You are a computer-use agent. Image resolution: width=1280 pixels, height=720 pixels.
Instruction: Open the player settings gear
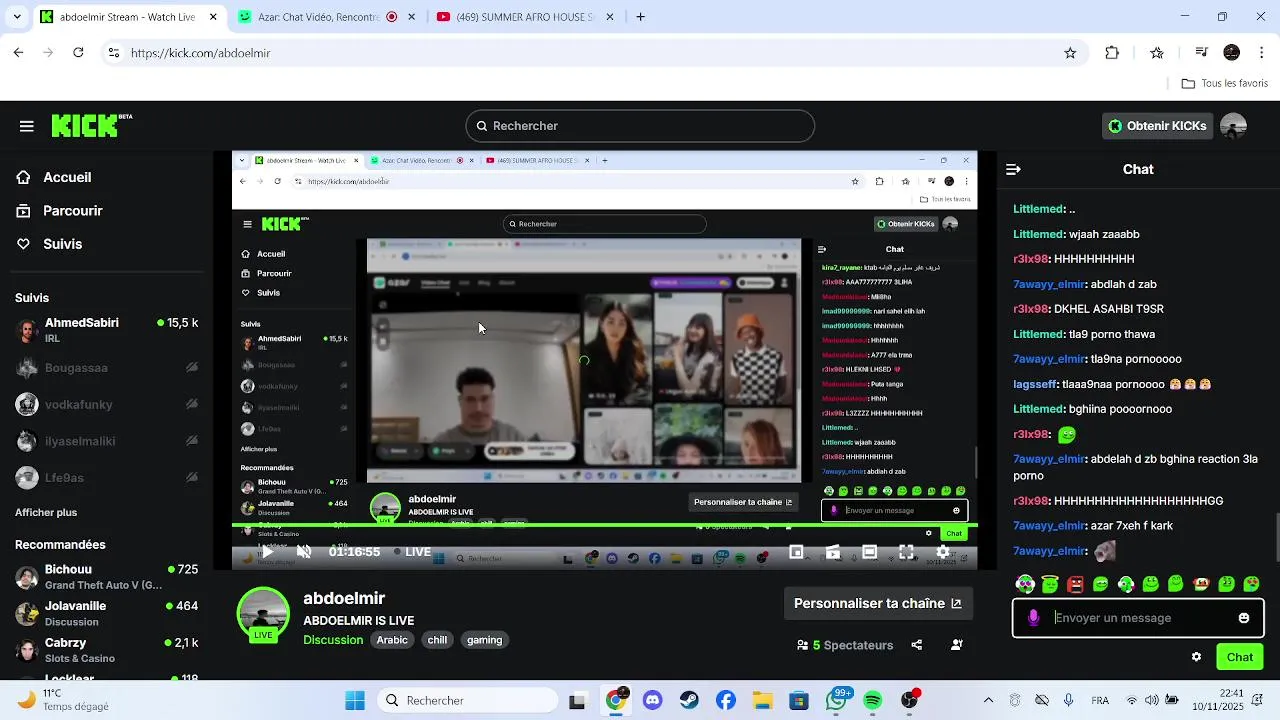(x=943, y=552)
